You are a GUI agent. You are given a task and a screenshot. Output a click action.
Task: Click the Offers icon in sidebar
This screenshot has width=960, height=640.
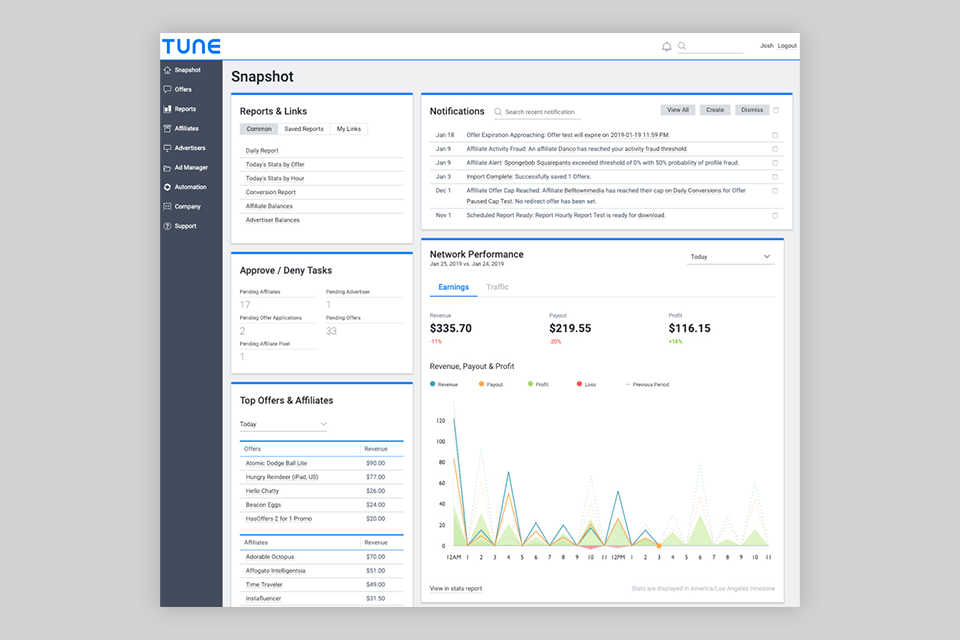167,89
